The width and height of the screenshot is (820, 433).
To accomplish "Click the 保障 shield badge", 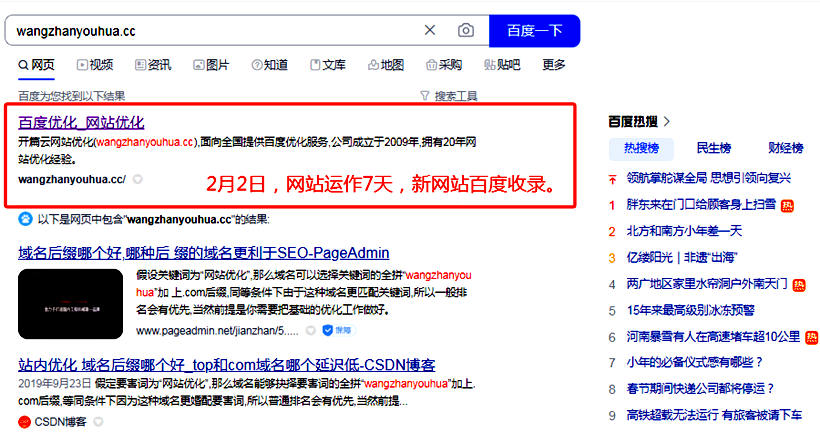I will [338, 331].
